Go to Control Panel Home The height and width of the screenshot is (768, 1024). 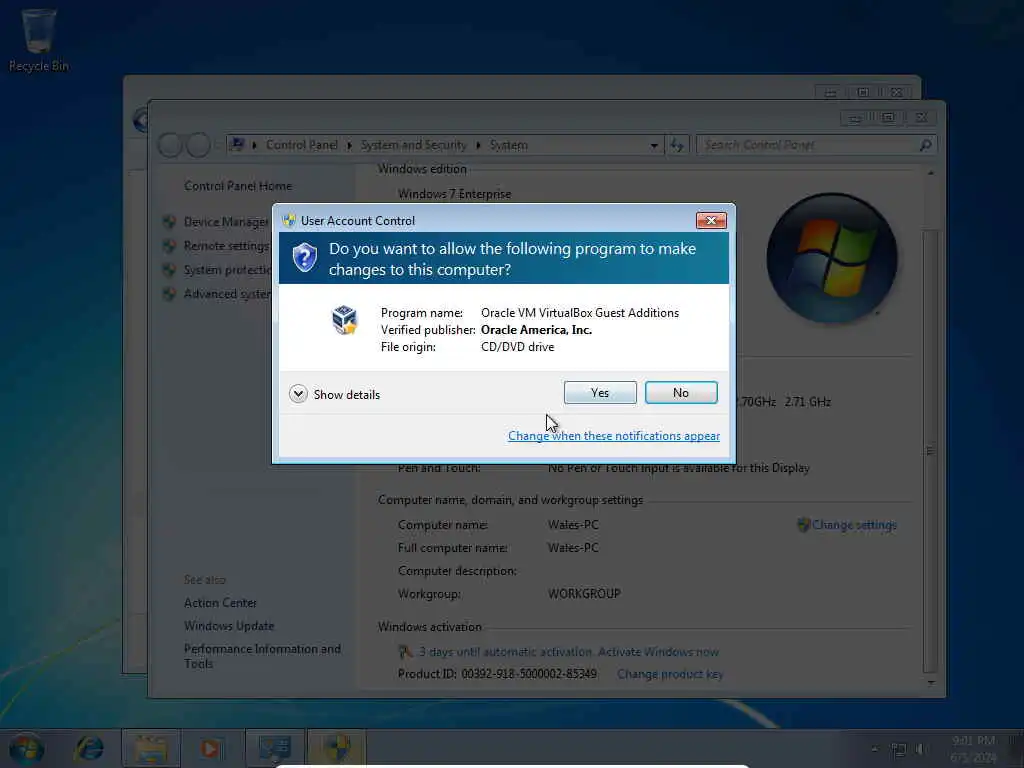pyautogui.click(x=238, y=186)
